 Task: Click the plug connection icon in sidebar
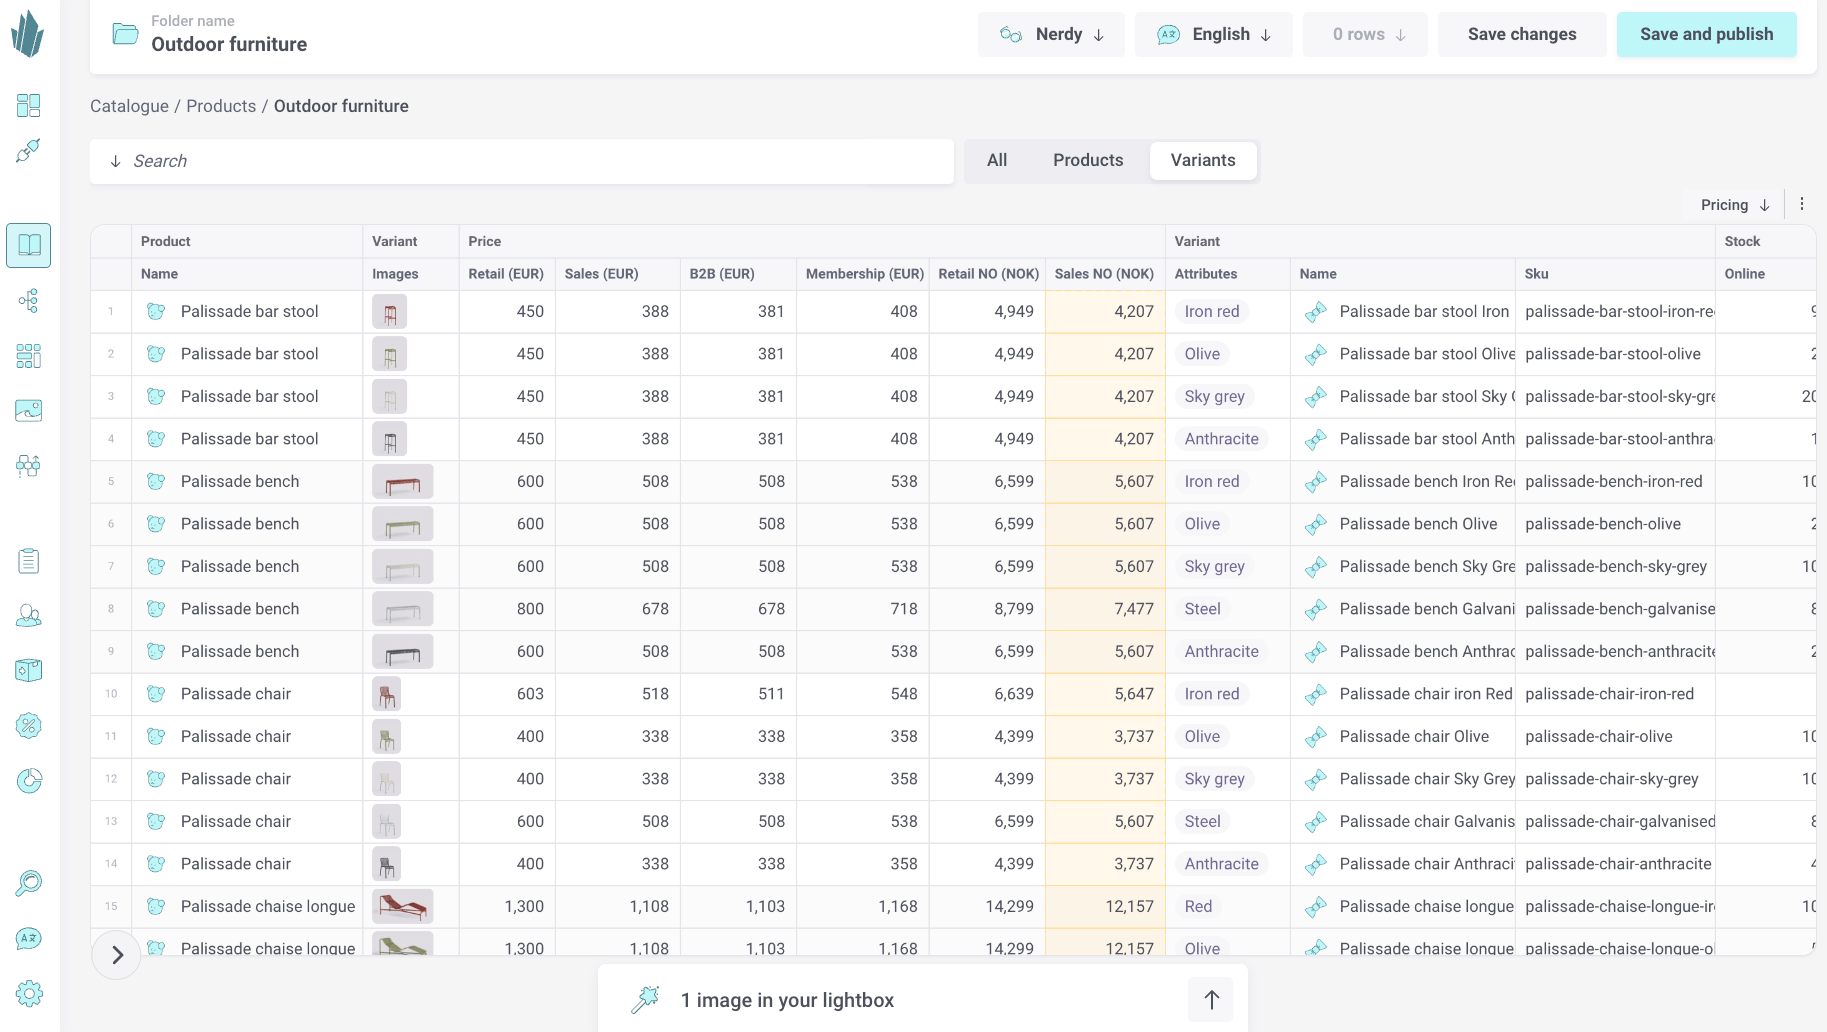pyautogui.click(x=29, y=151)
